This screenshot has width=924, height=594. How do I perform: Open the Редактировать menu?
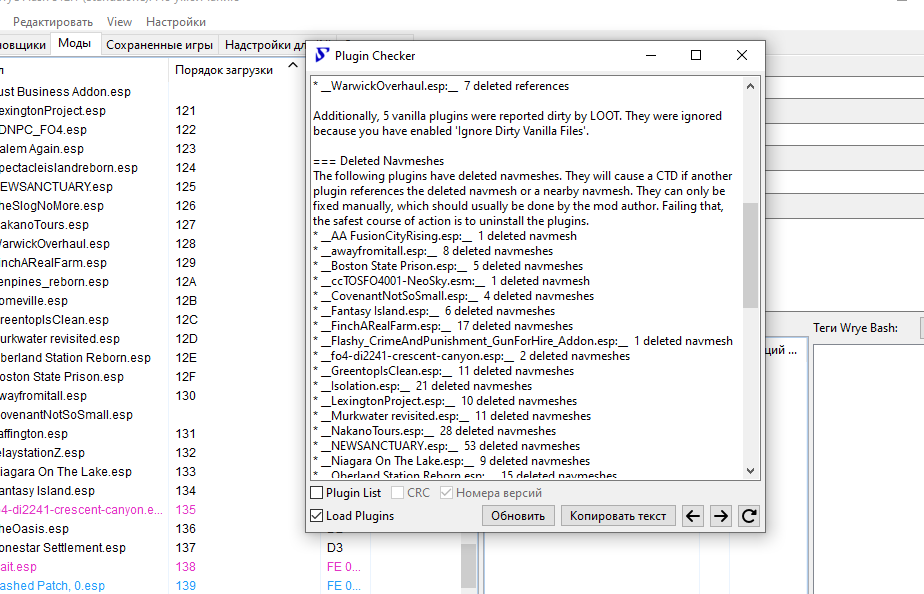tap(53, 21)
